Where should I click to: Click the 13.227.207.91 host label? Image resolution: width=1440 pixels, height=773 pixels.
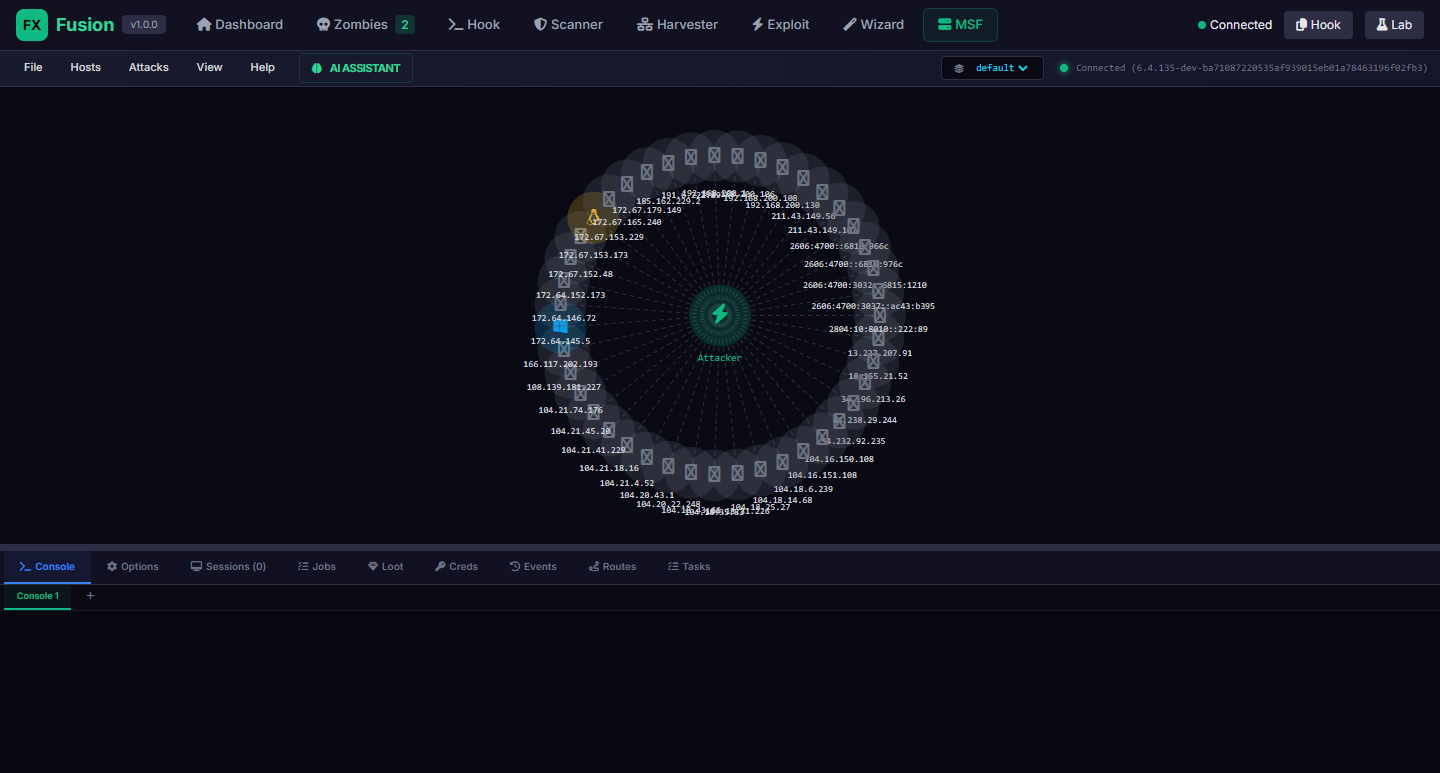pyautogui.click(x=880, y=354)
